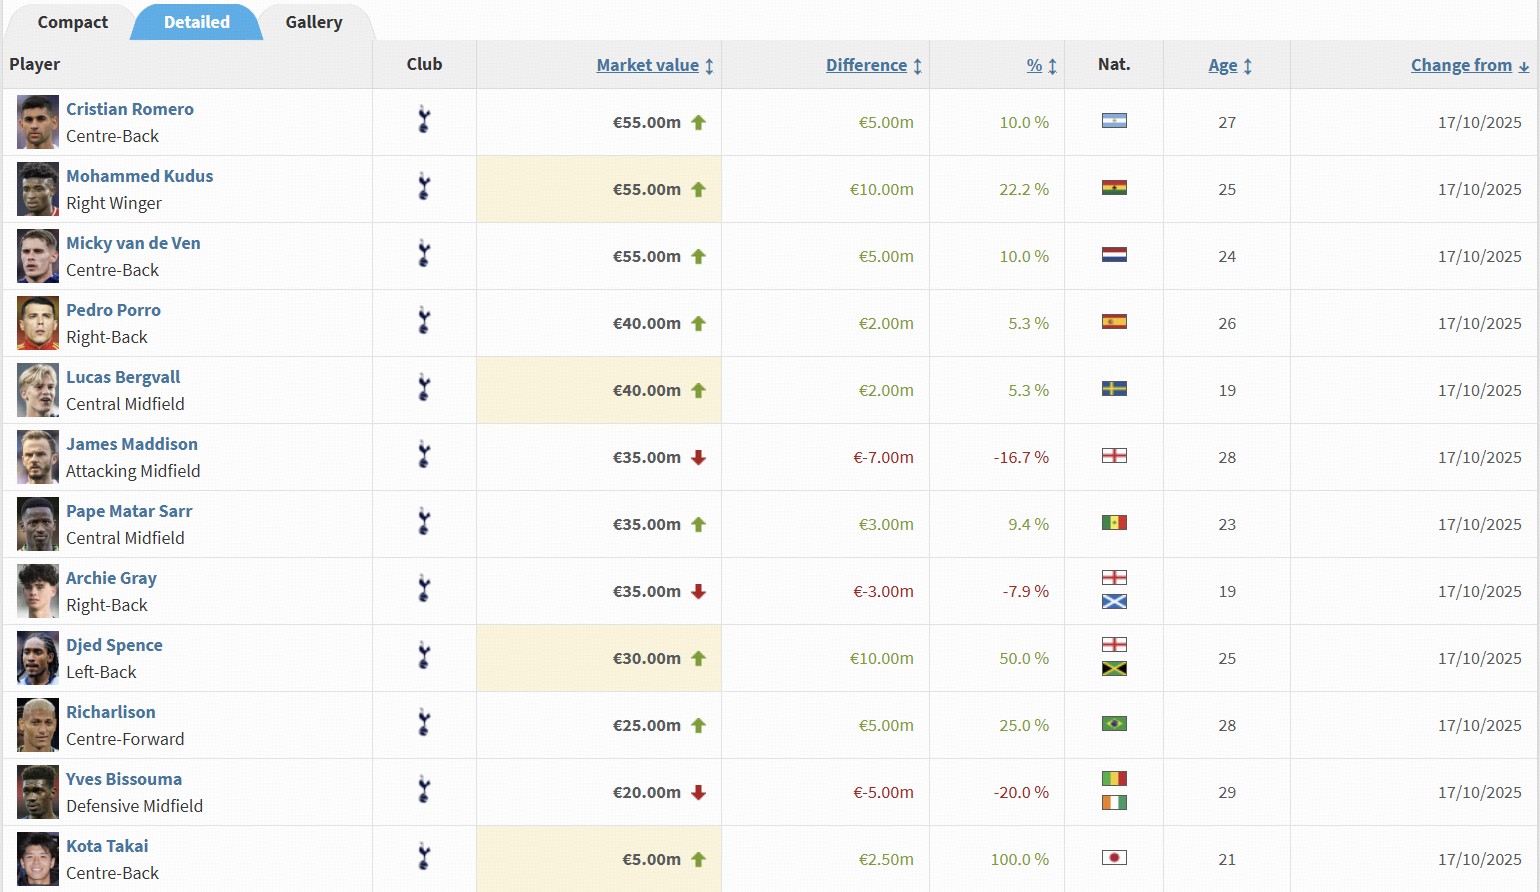Viewport: 1540px width, 892px height.
Task: Sort by Difference column header
Action: tap(866, 65)
